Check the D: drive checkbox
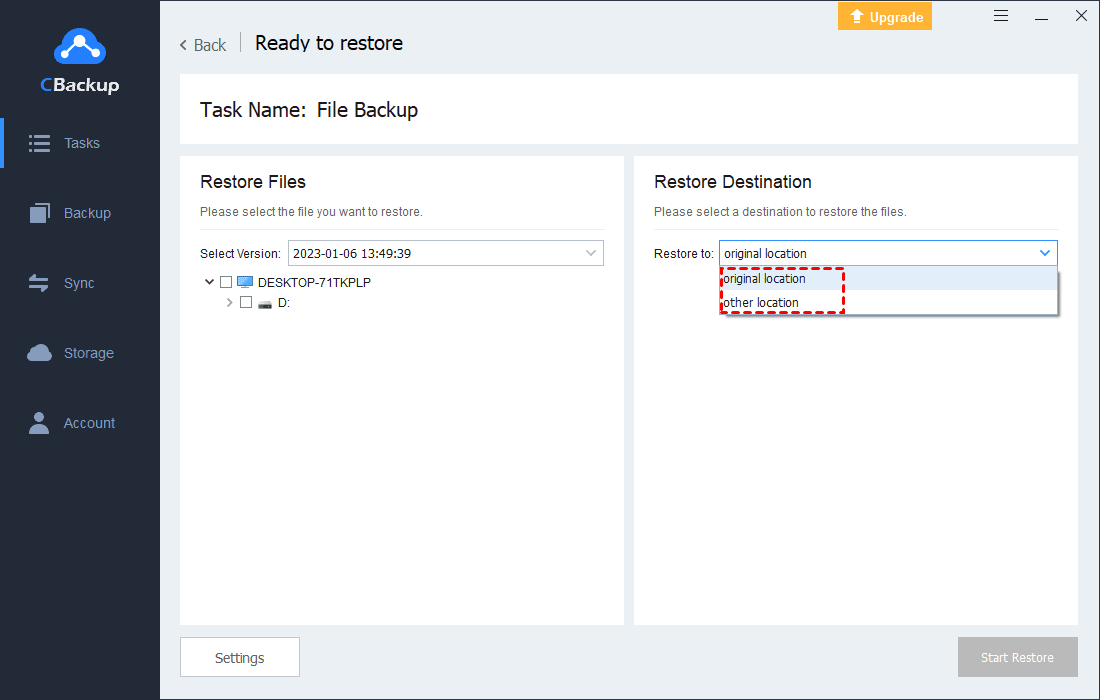Image resolution: width=1100 pixels, height=700 pixels. 246,302
